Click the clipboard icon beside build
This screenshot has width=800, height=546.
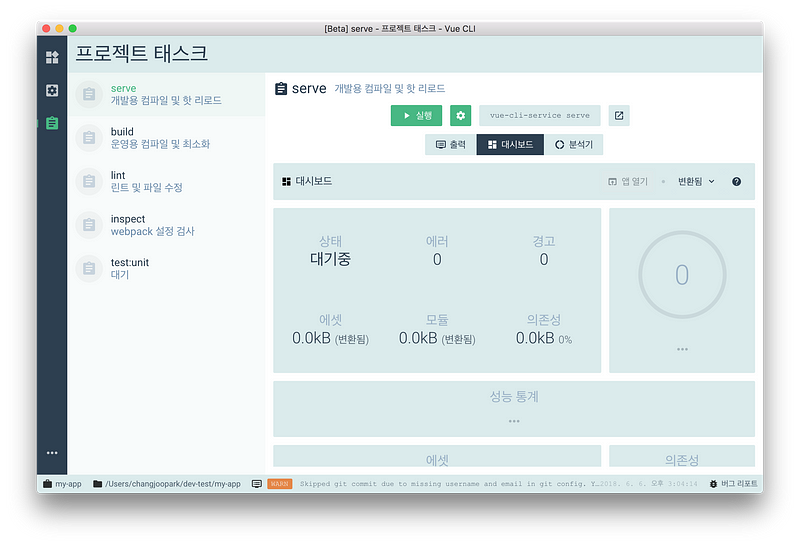[x=89, y=138]
